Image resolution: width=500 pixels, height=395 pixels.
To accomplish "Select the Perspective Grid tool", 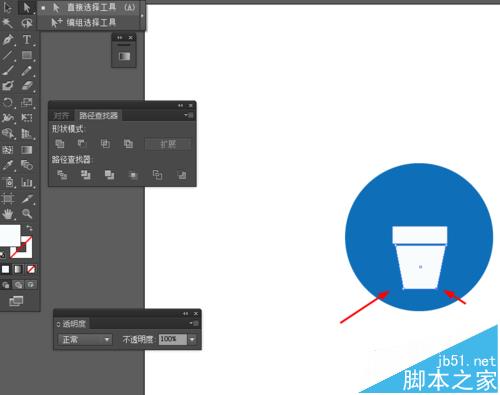I will 27,134.
